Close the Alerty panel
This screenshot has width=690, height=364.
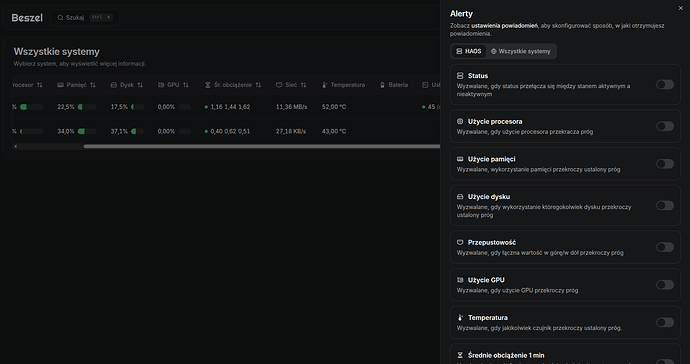pos(680,8)
